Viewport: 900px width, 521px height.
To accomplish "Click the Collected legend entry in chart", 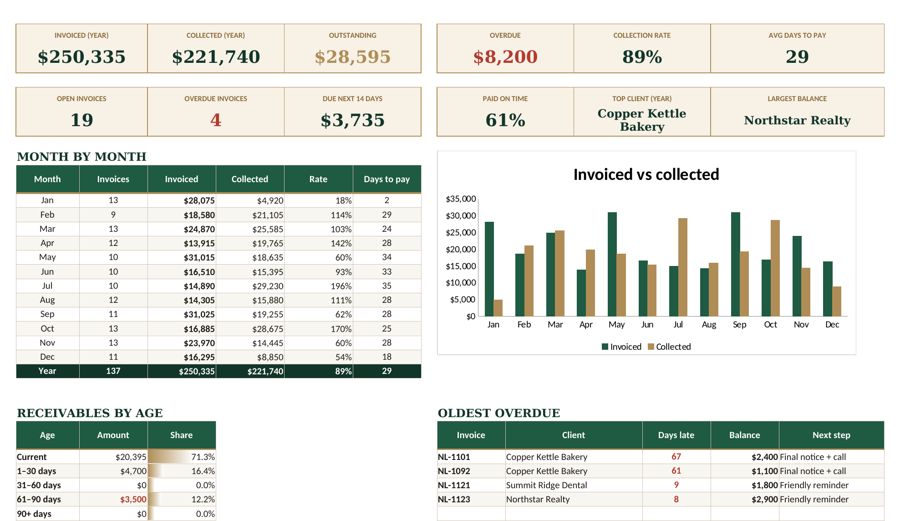I will click(669, 347).
